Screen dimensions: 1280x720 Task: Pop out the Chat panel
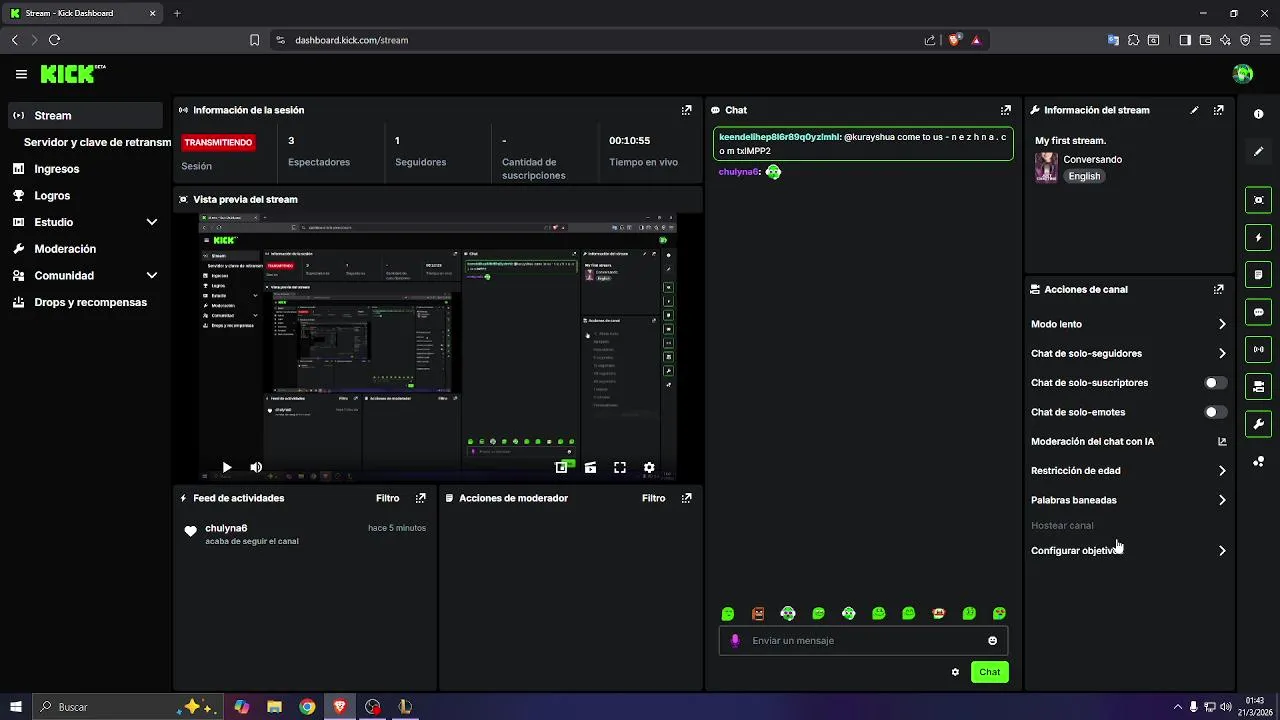click(x=1005, y=110)
